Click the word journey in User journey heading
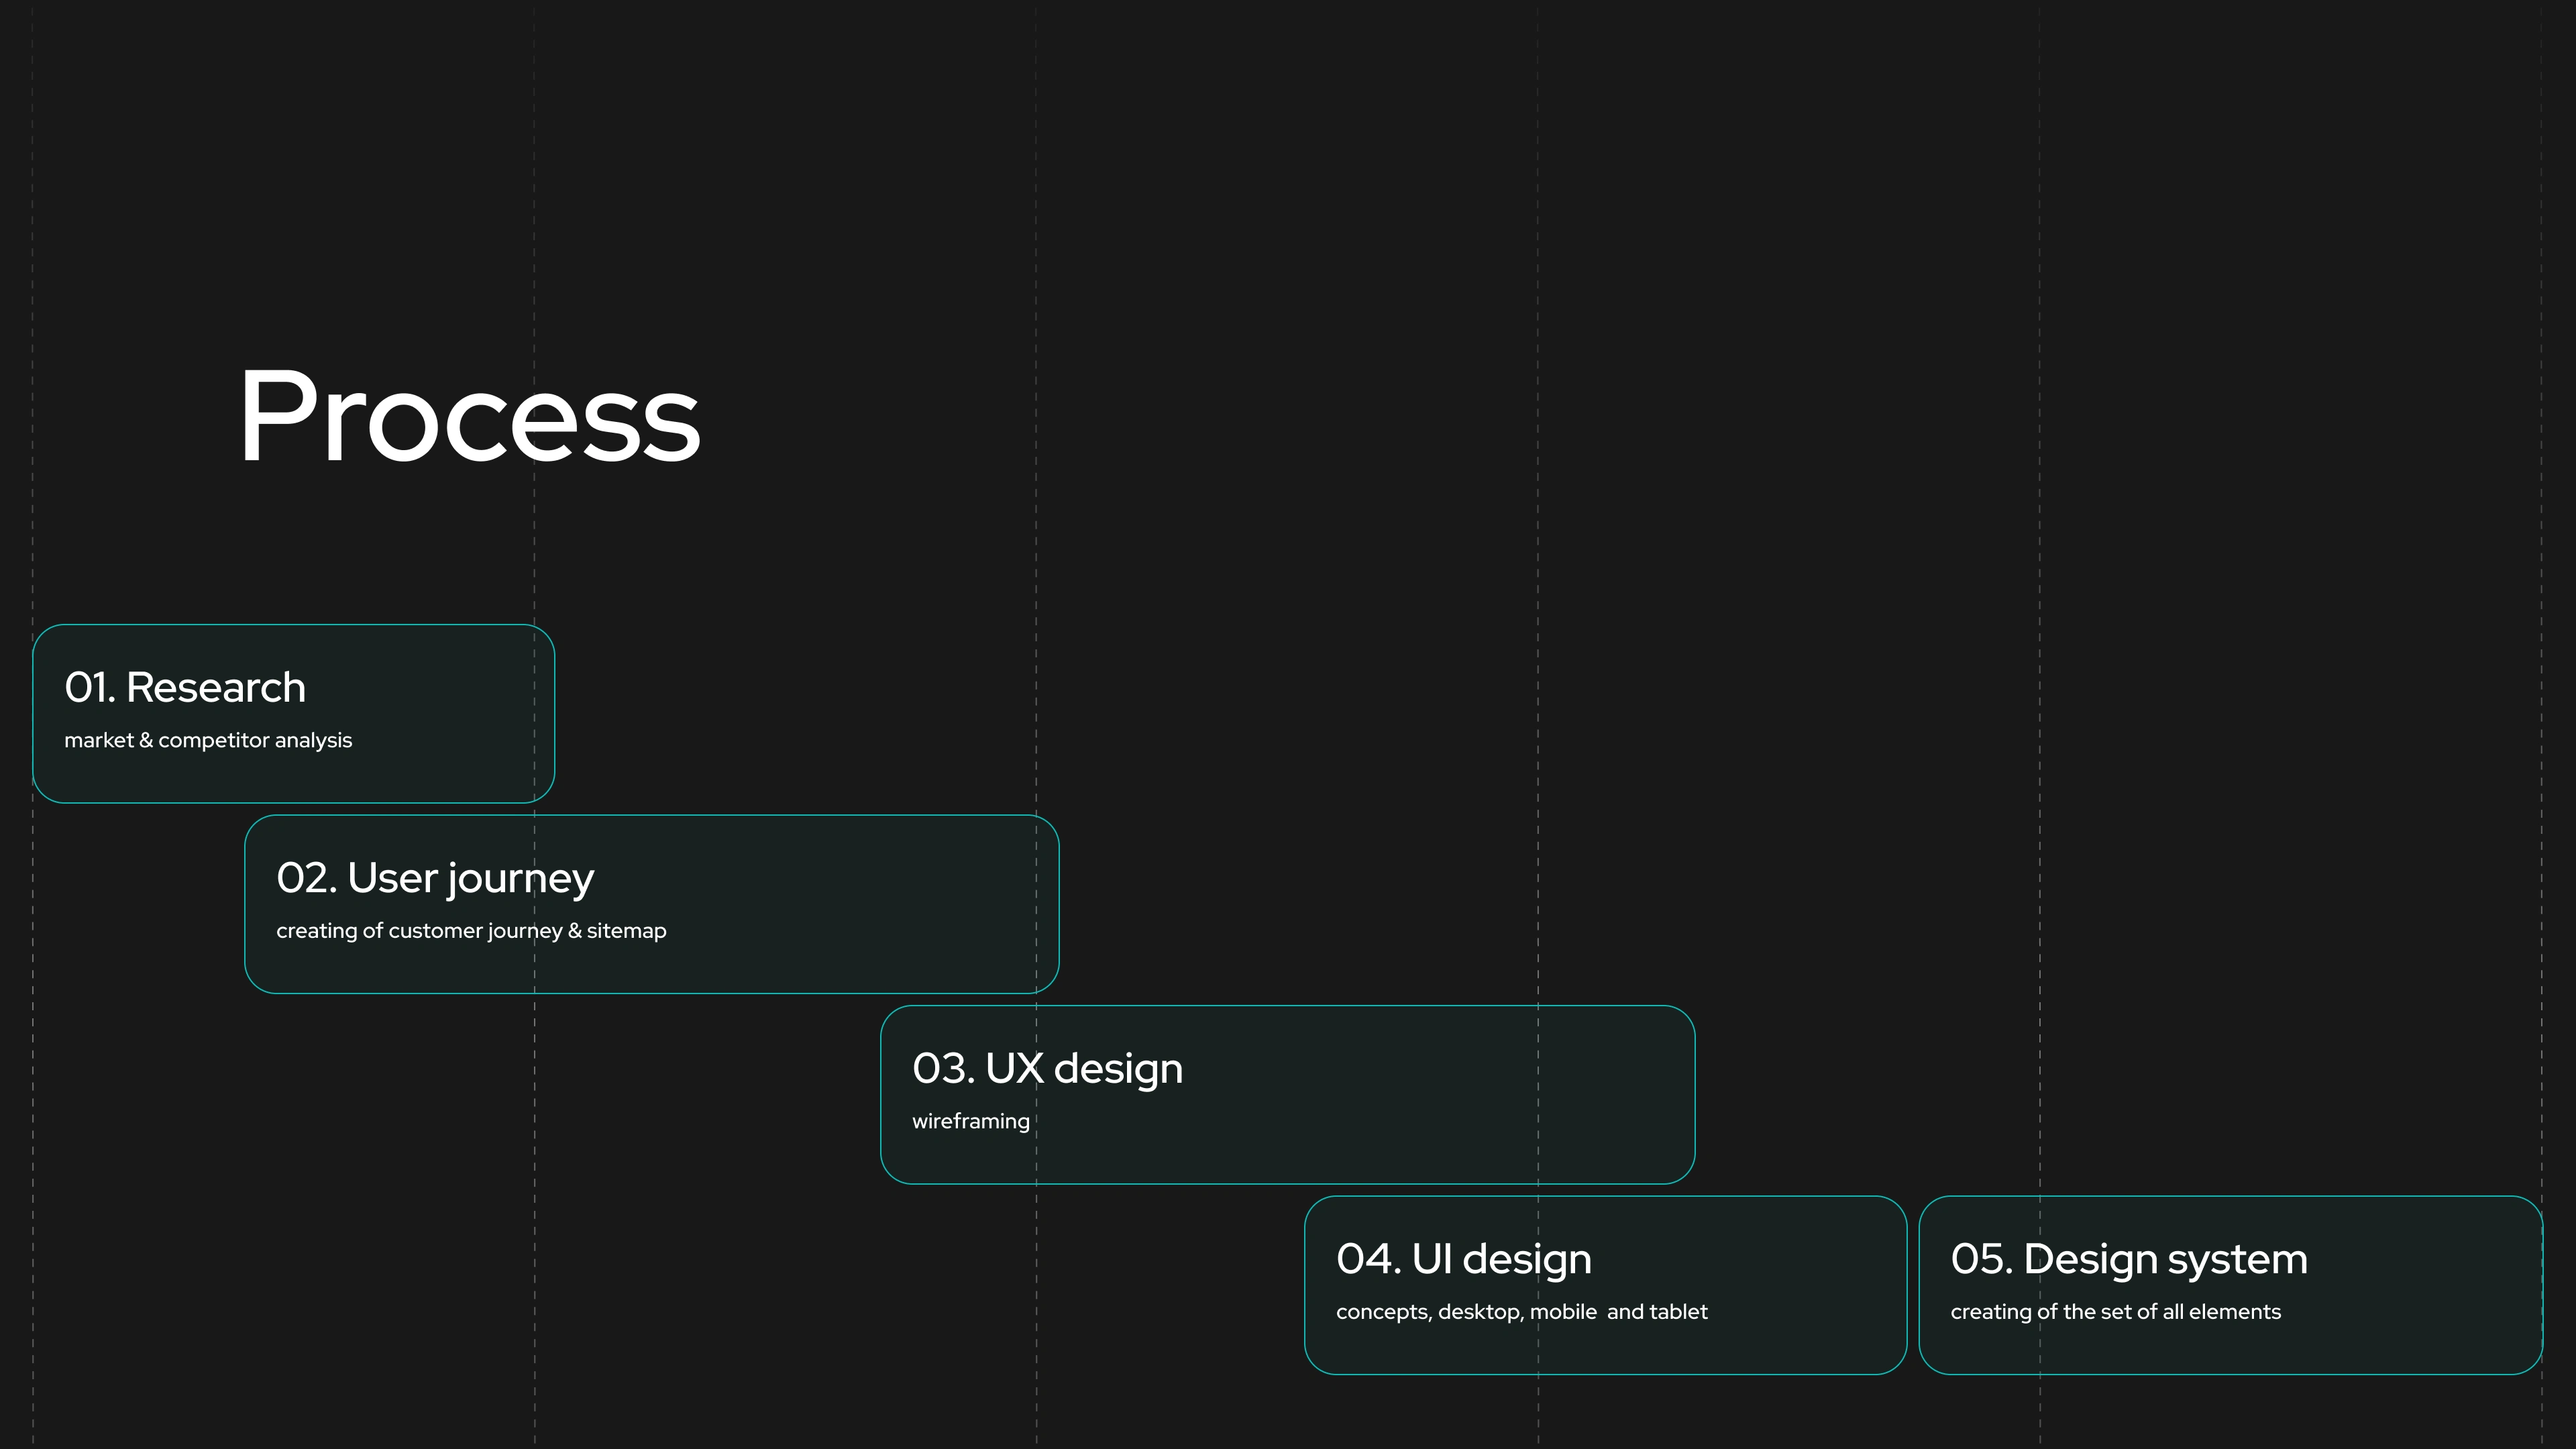The height and width of the screenshot is (1449, 2576). pyautogui.click(x=520, y=879)
